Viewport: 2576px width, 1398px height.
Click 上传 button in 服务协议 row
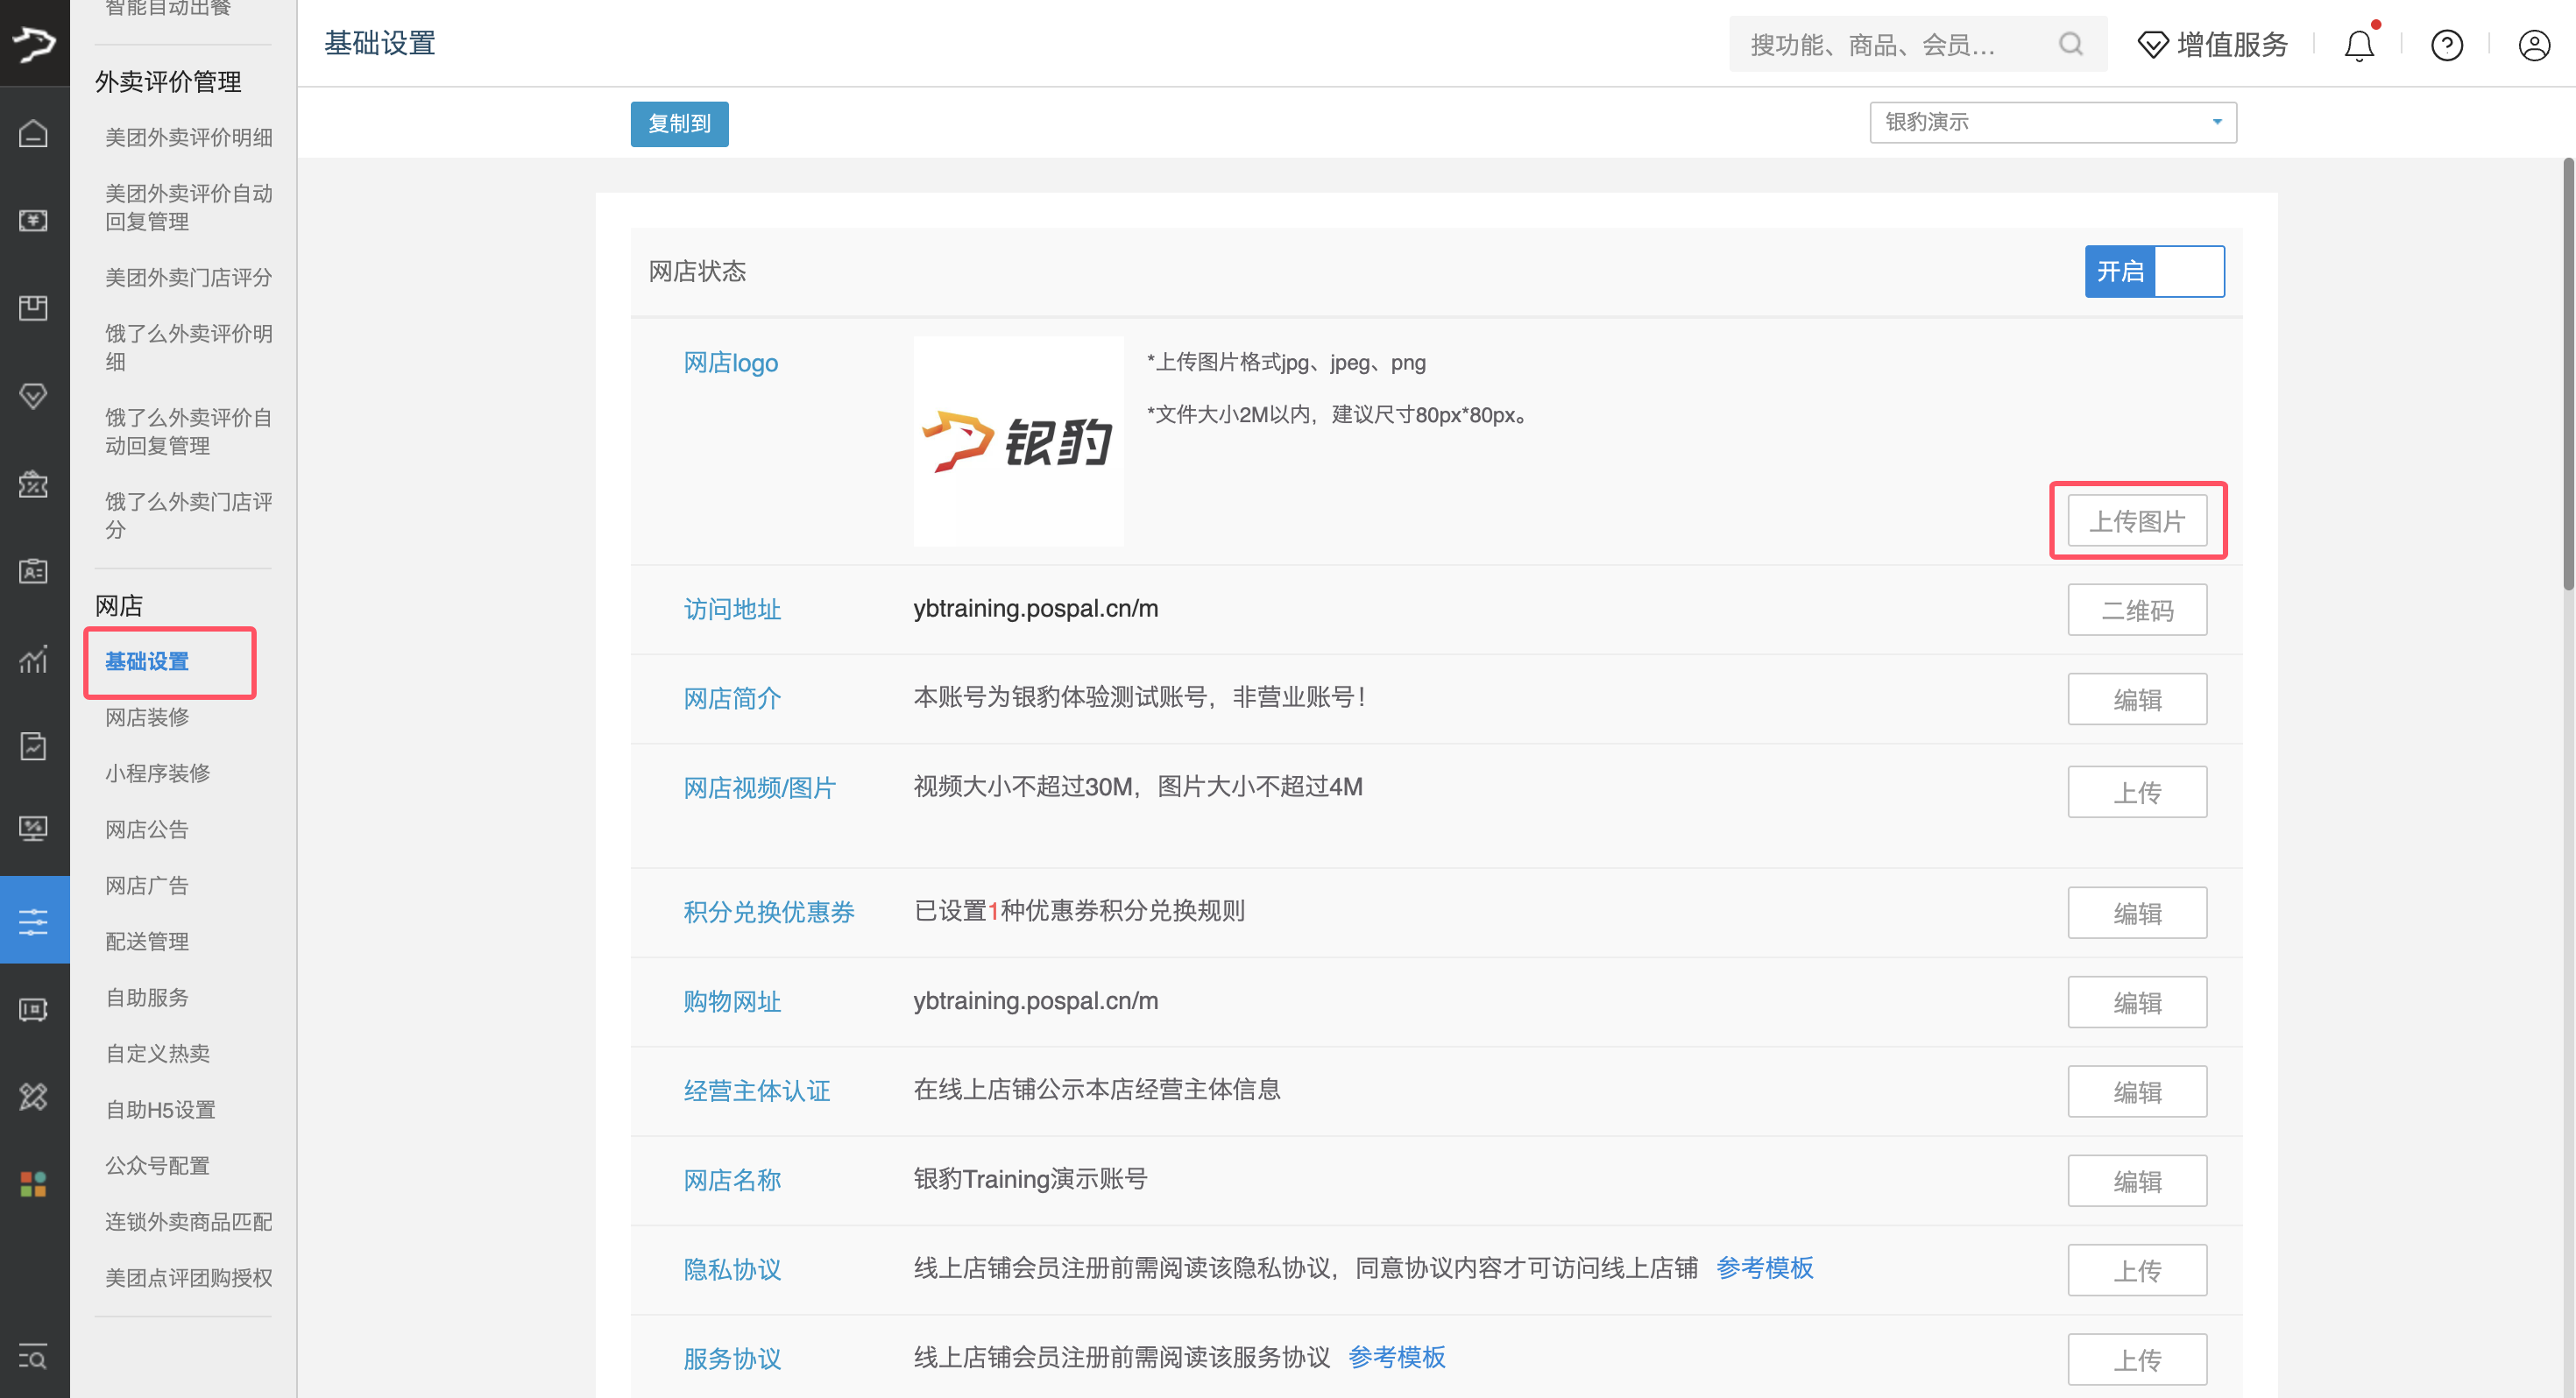point(2137,1358)
